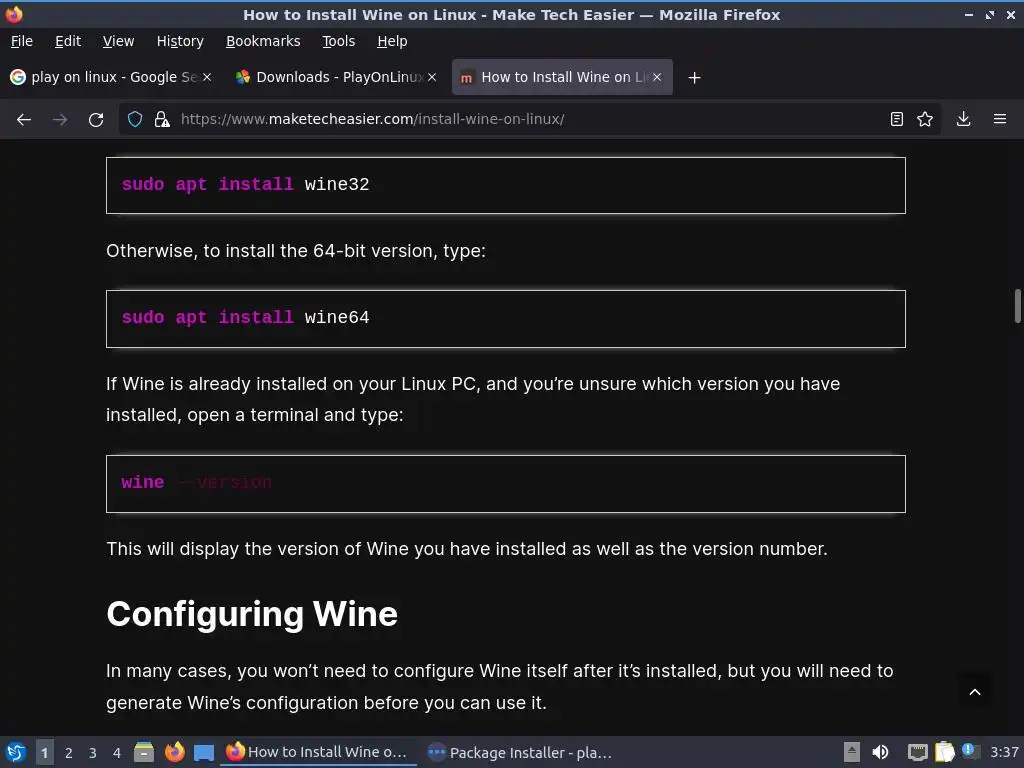Launch Firefox from the quick launch
The image size is (1024, 768).
tap(174, 752)
